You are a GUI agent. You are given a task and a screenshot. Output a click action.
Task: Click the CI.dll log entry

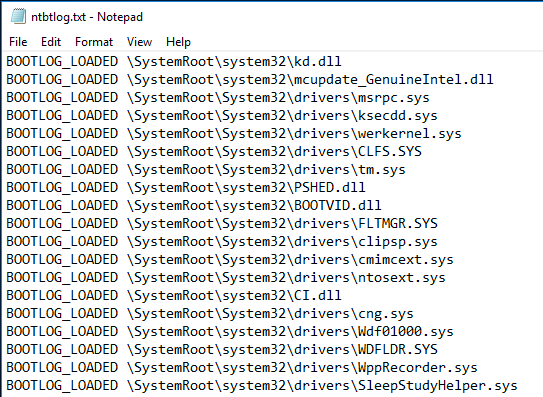[174, 295]
